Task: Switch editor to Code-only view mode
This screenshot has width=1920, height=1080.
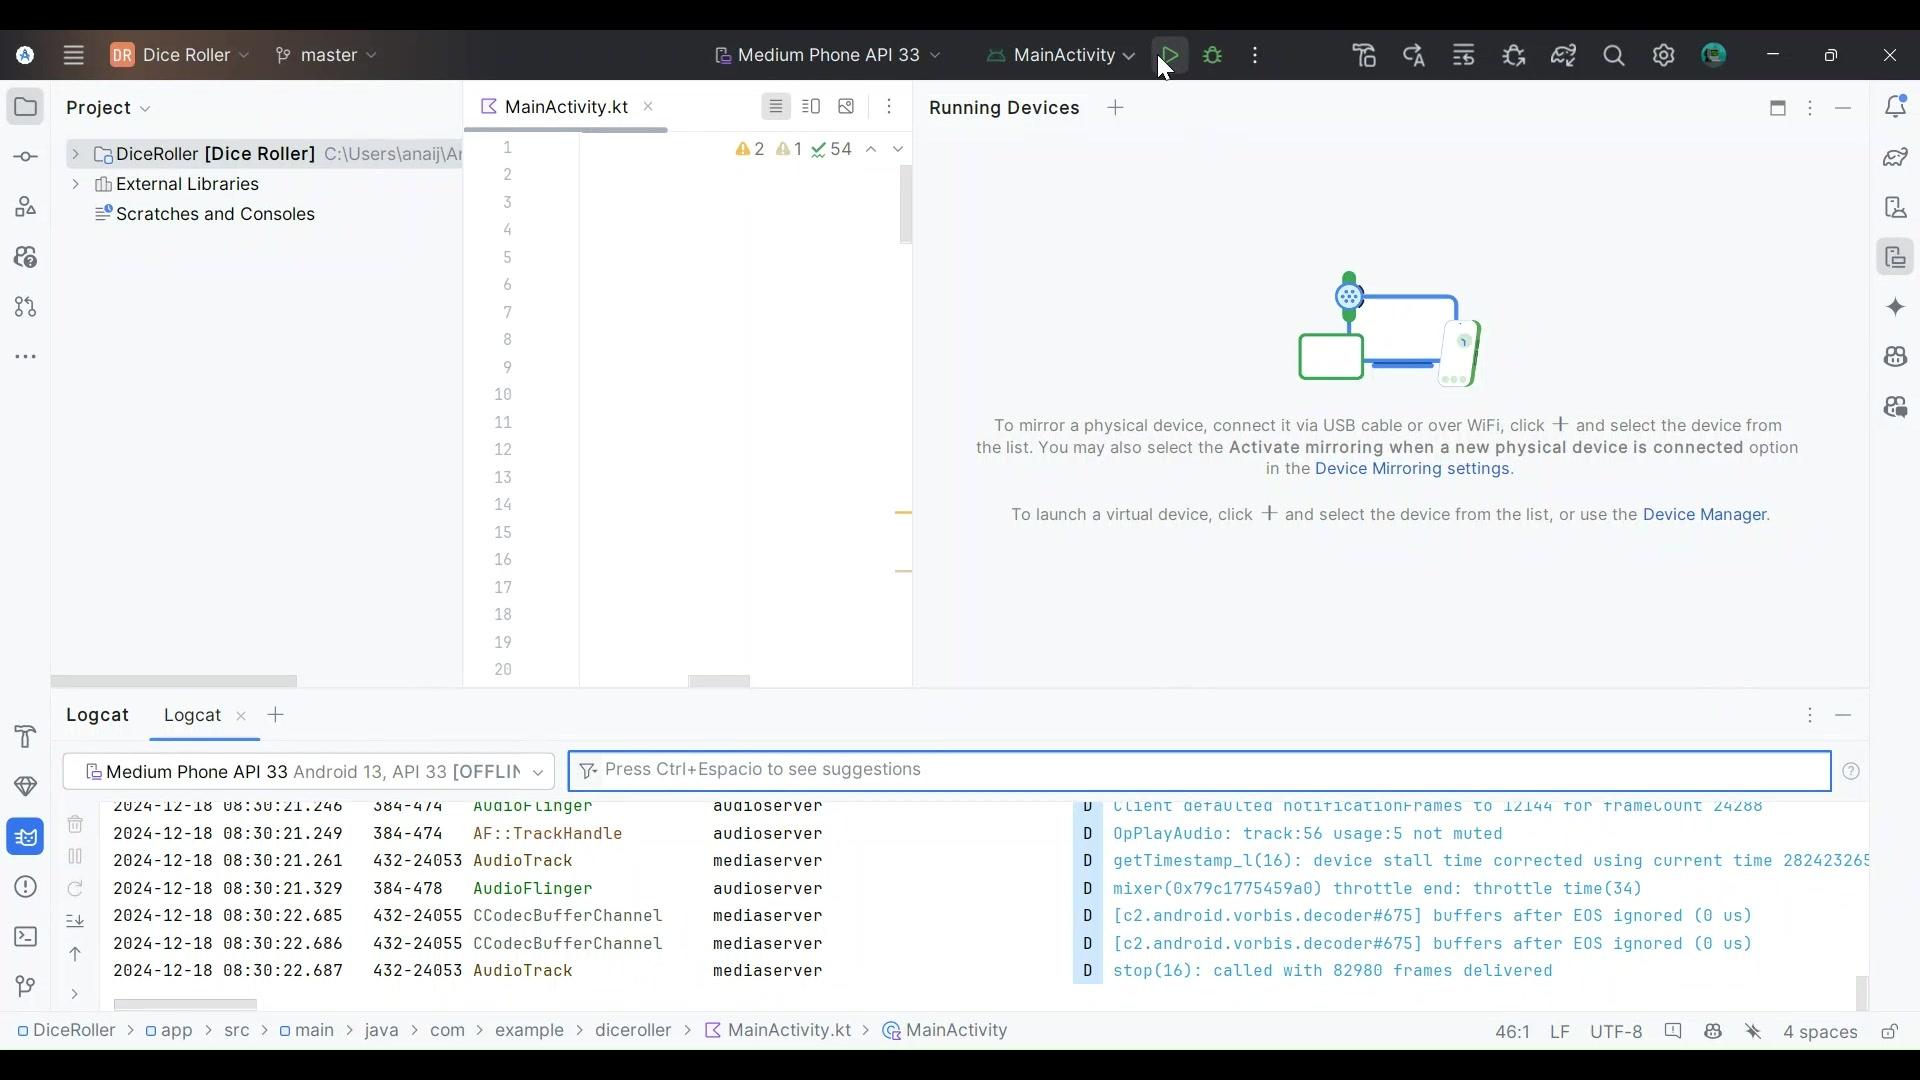Action: 775,107
